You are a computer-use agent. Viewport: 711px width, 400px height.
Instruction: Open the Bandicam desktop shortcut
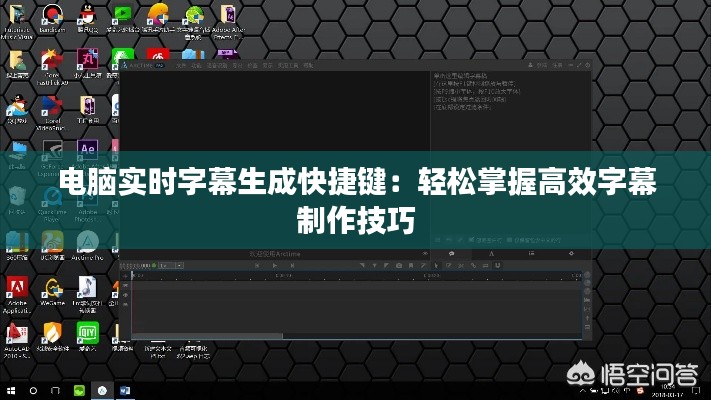[x=51, y=17]
